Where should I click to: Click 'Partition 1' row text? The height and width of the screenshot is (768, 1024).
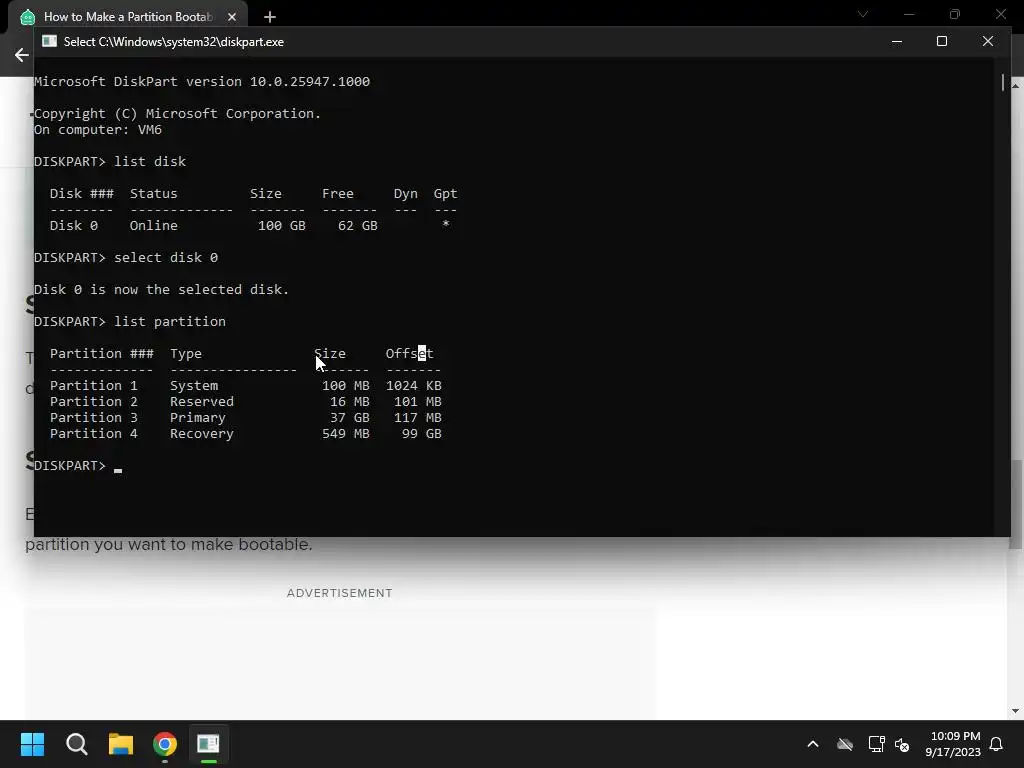[93, 385]
